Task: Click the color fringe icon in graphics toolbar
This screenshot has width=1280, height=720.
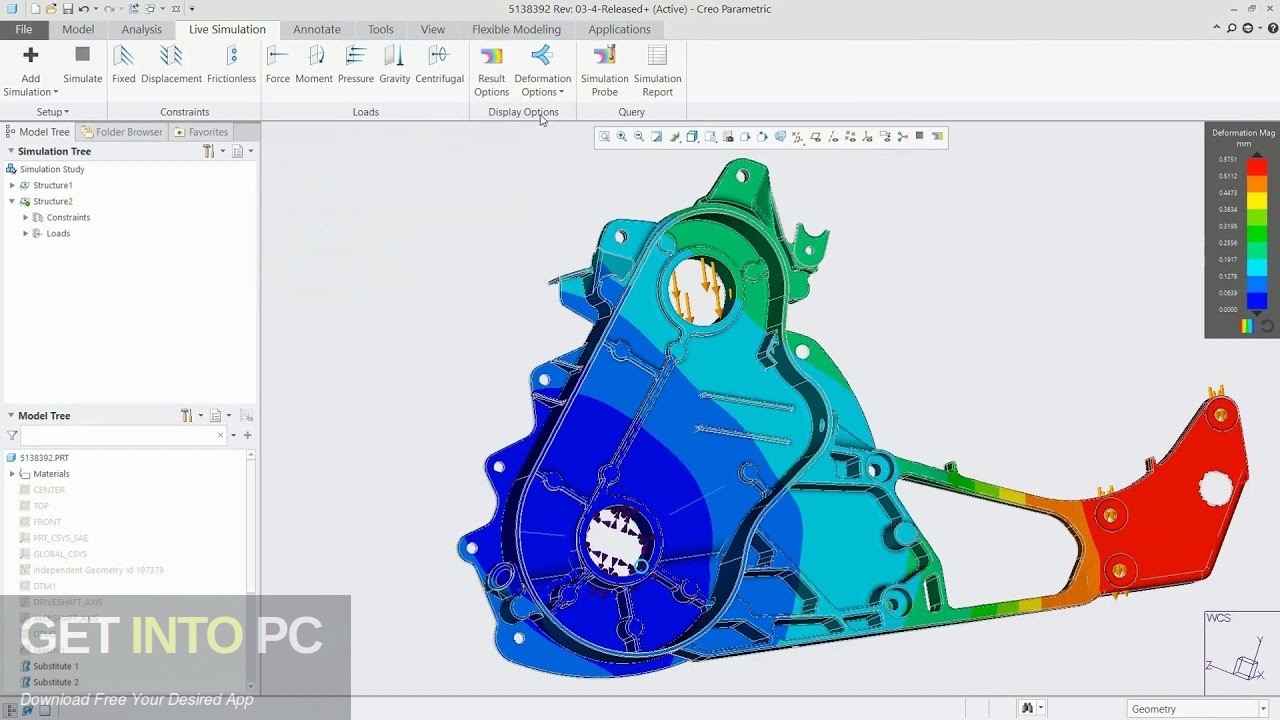Action: pyautogui.click(x=938, y=137)
